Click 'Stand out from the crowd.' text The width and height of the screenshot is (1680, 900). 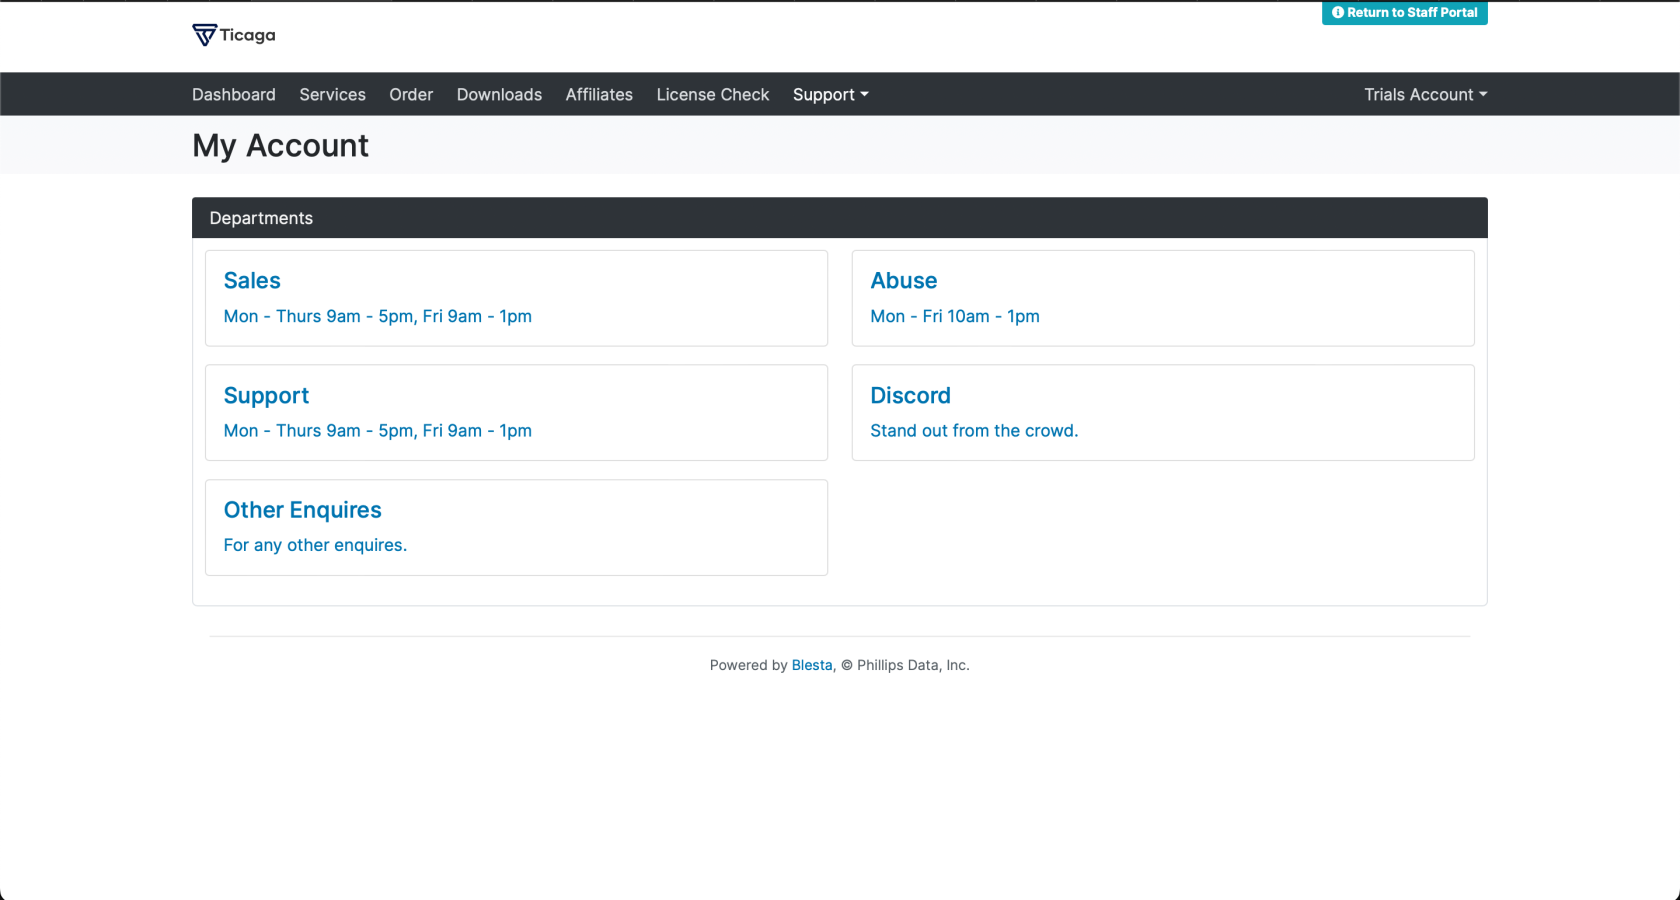[974, 431]
